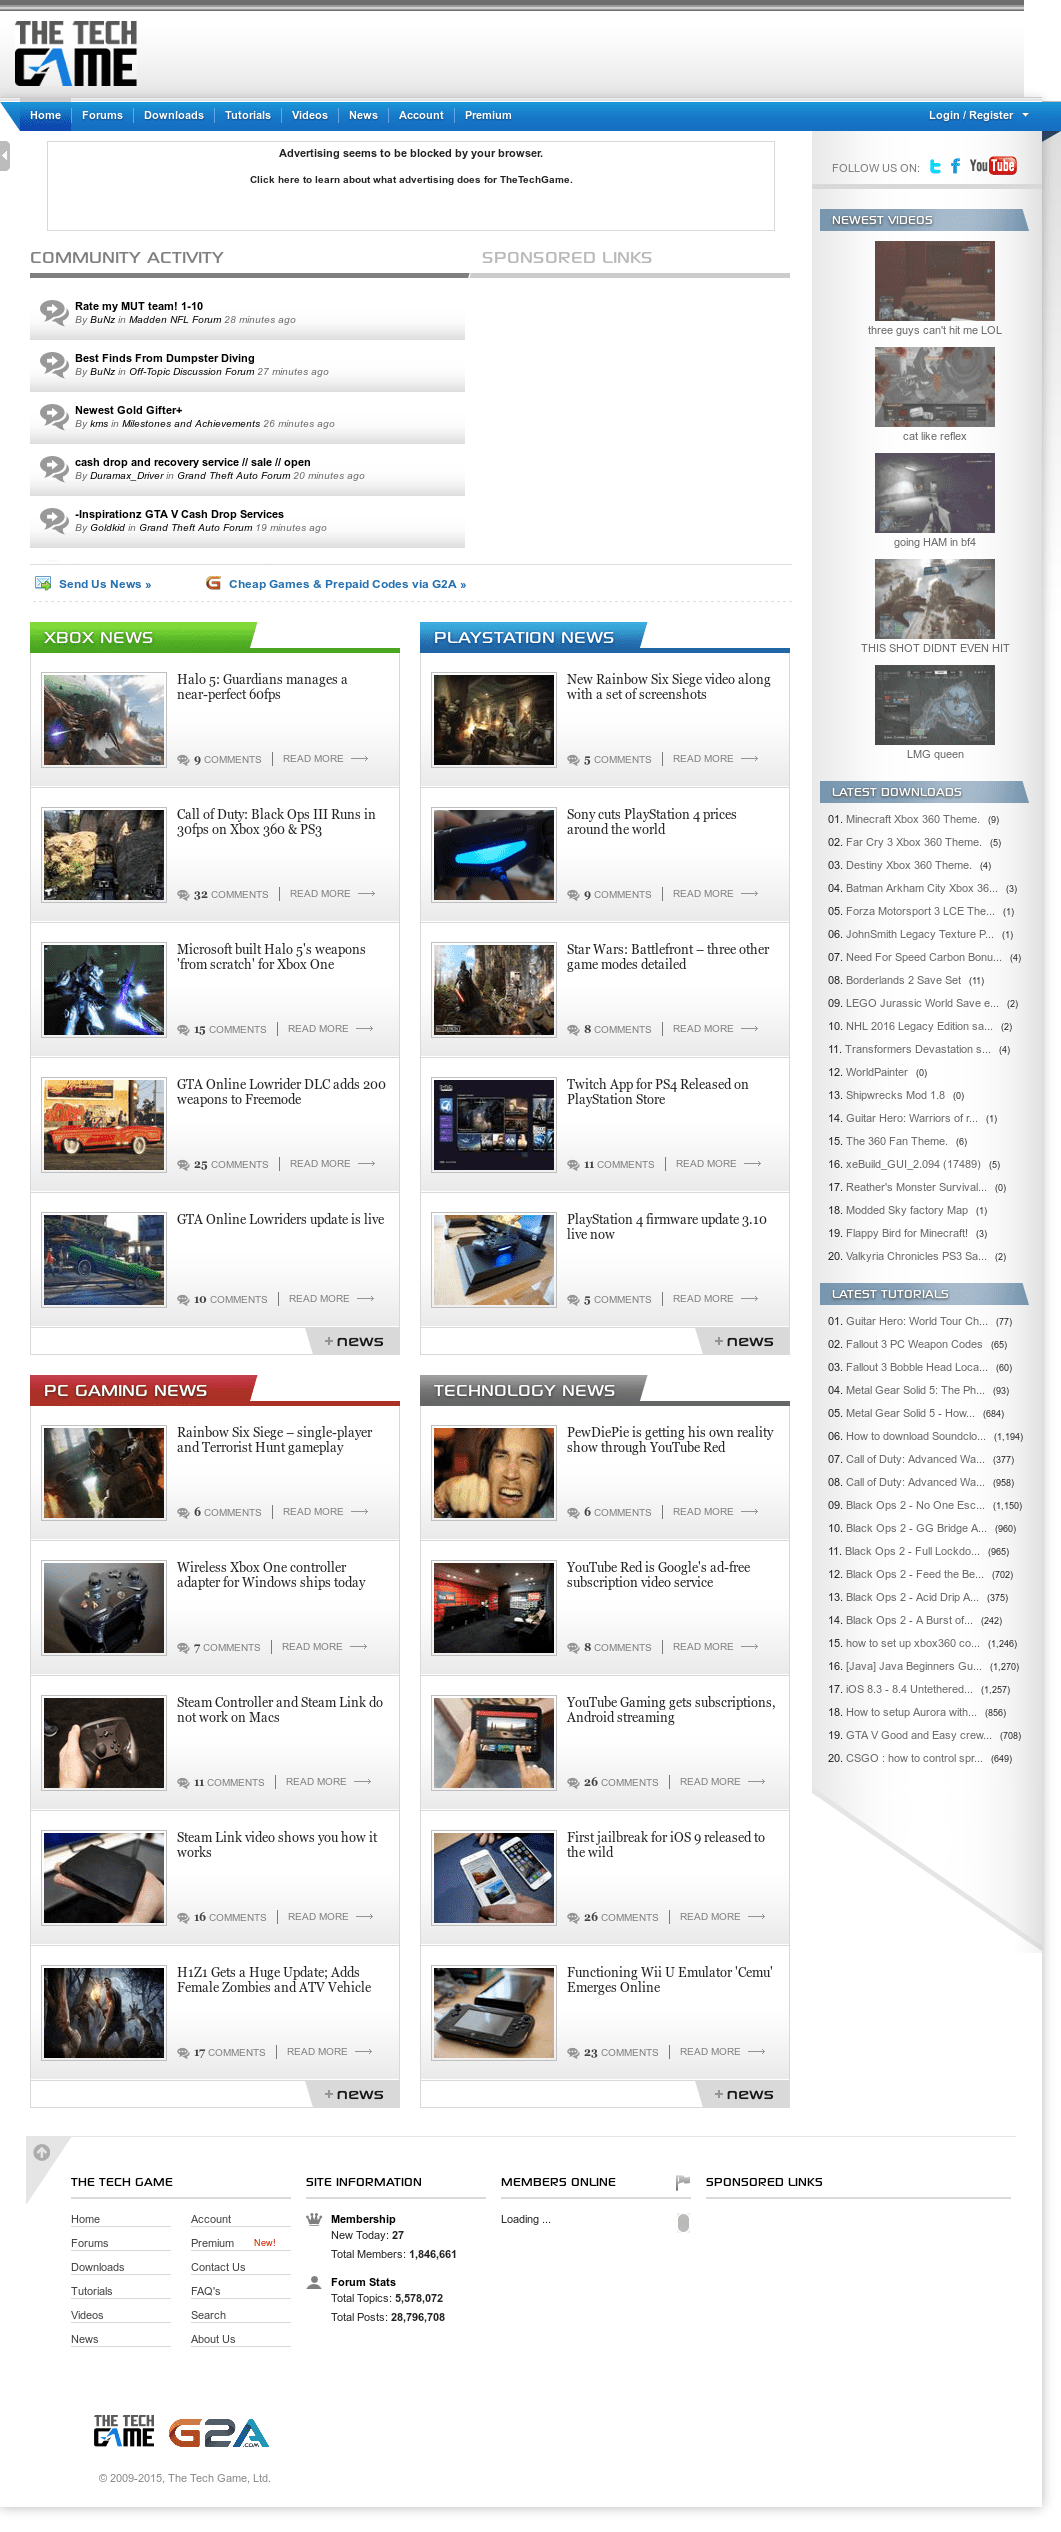The image size is (1061, 2532).
Task: Click comments icon on Functioning Wii U Emulator article
Action: tap(573, 2053)
